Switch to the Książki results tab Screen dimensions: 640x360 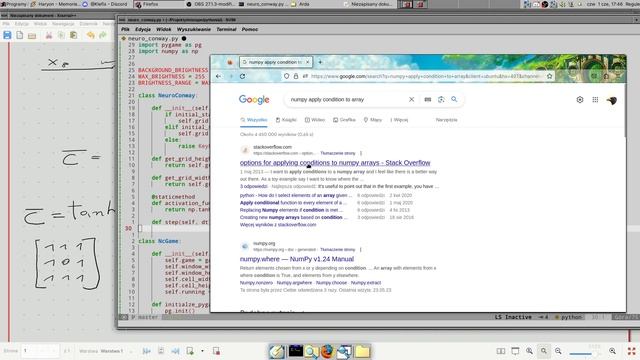pos(286,120)
